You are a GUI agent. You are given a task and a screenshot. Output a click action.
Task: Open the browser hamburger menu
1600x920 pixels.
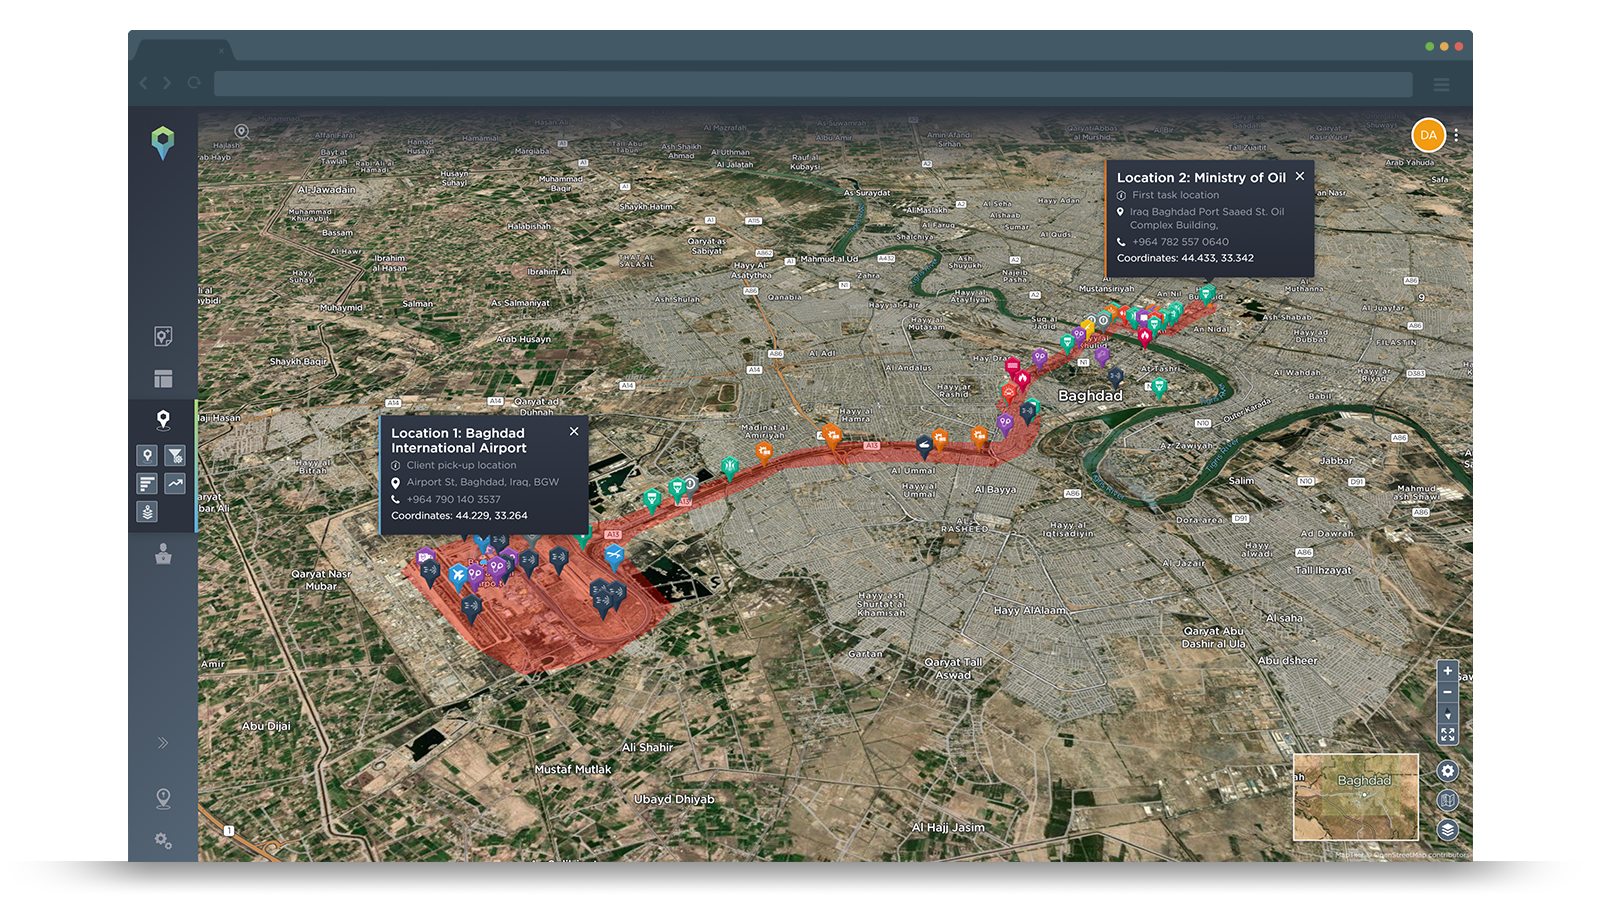pyautogui.click(x=1441, y=84)
